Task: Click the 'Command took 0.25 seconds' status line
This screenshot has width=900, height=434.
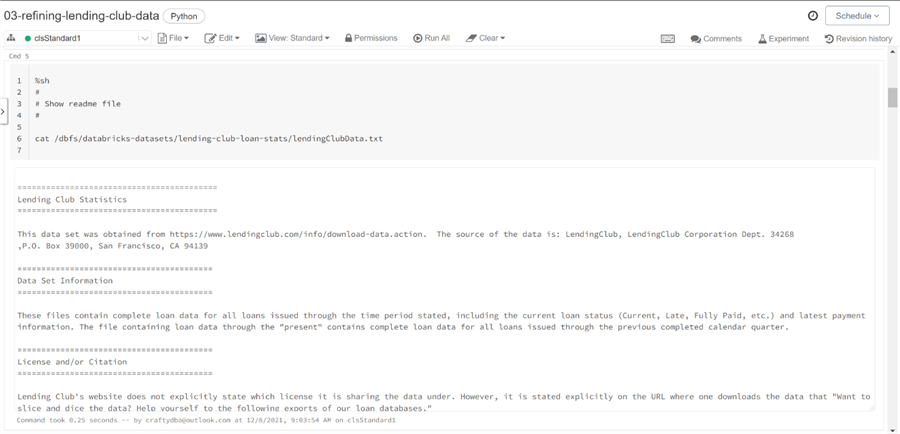Action: [206, 420]
